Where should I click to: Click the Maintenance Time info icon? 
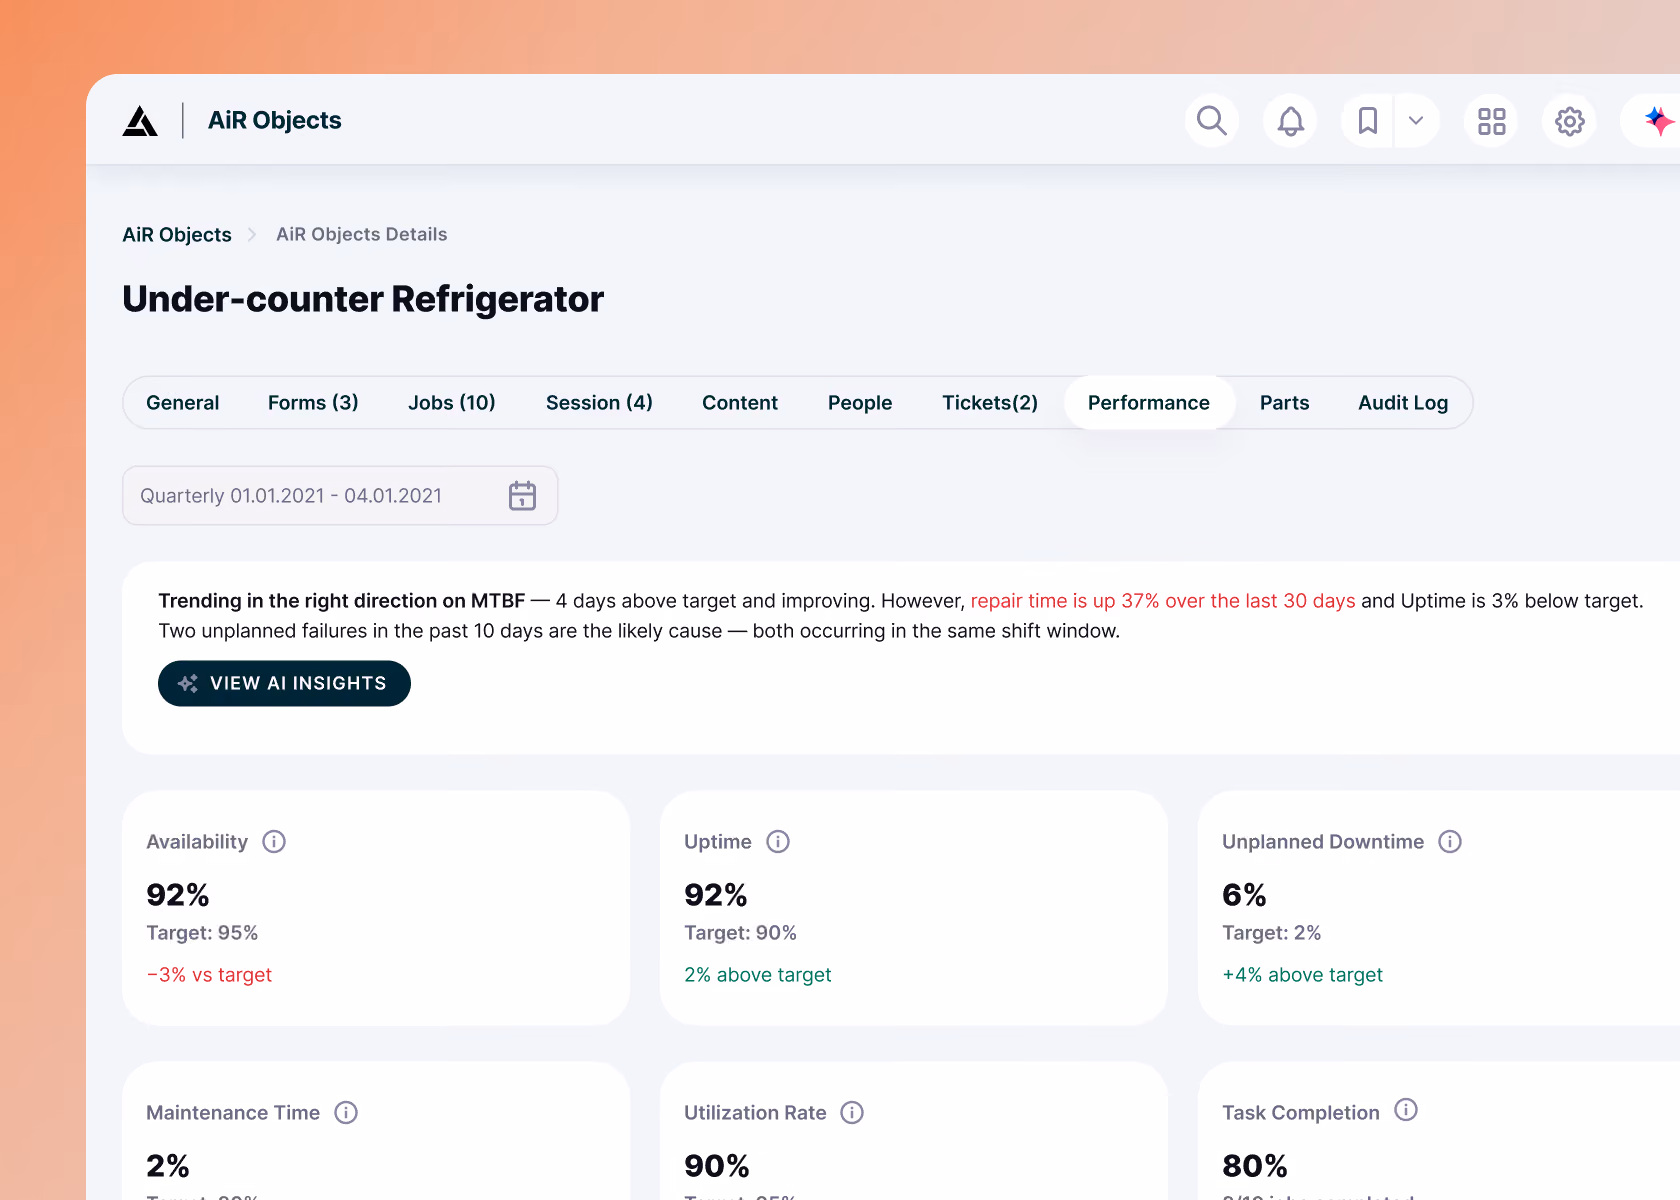(346, 1112)
